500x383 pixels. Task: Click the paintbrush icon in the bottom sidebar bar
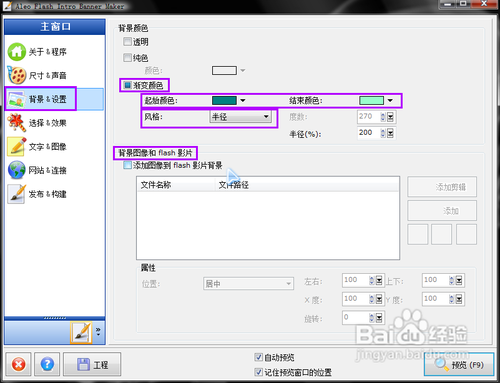tap(81, 332)
